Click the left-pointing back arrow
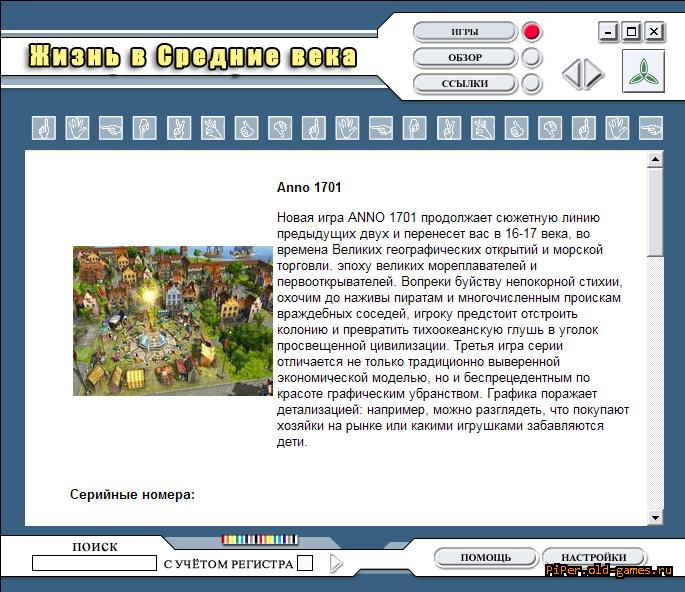The image size is (685, 592). click(571, 73)
